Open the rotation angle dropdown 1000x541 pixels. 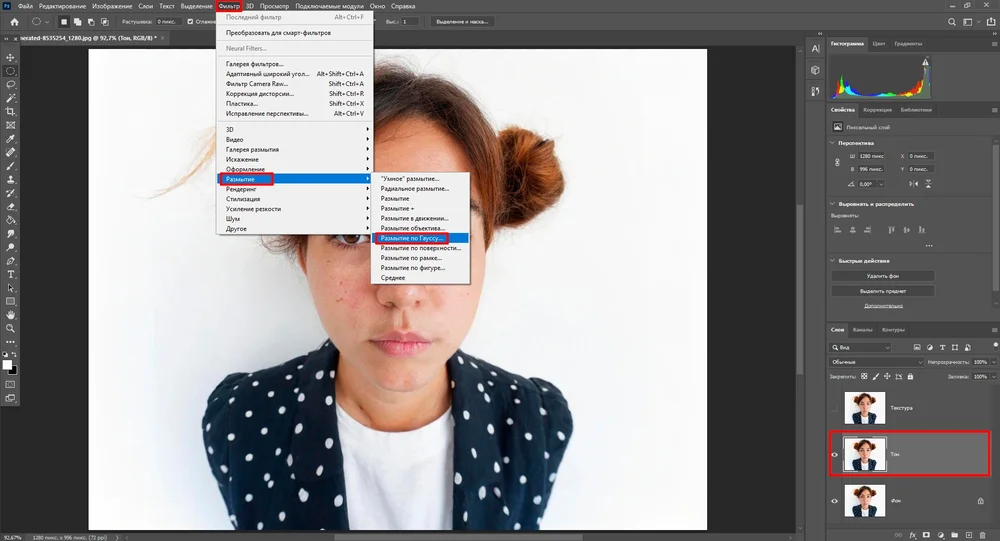click(881, 184)
